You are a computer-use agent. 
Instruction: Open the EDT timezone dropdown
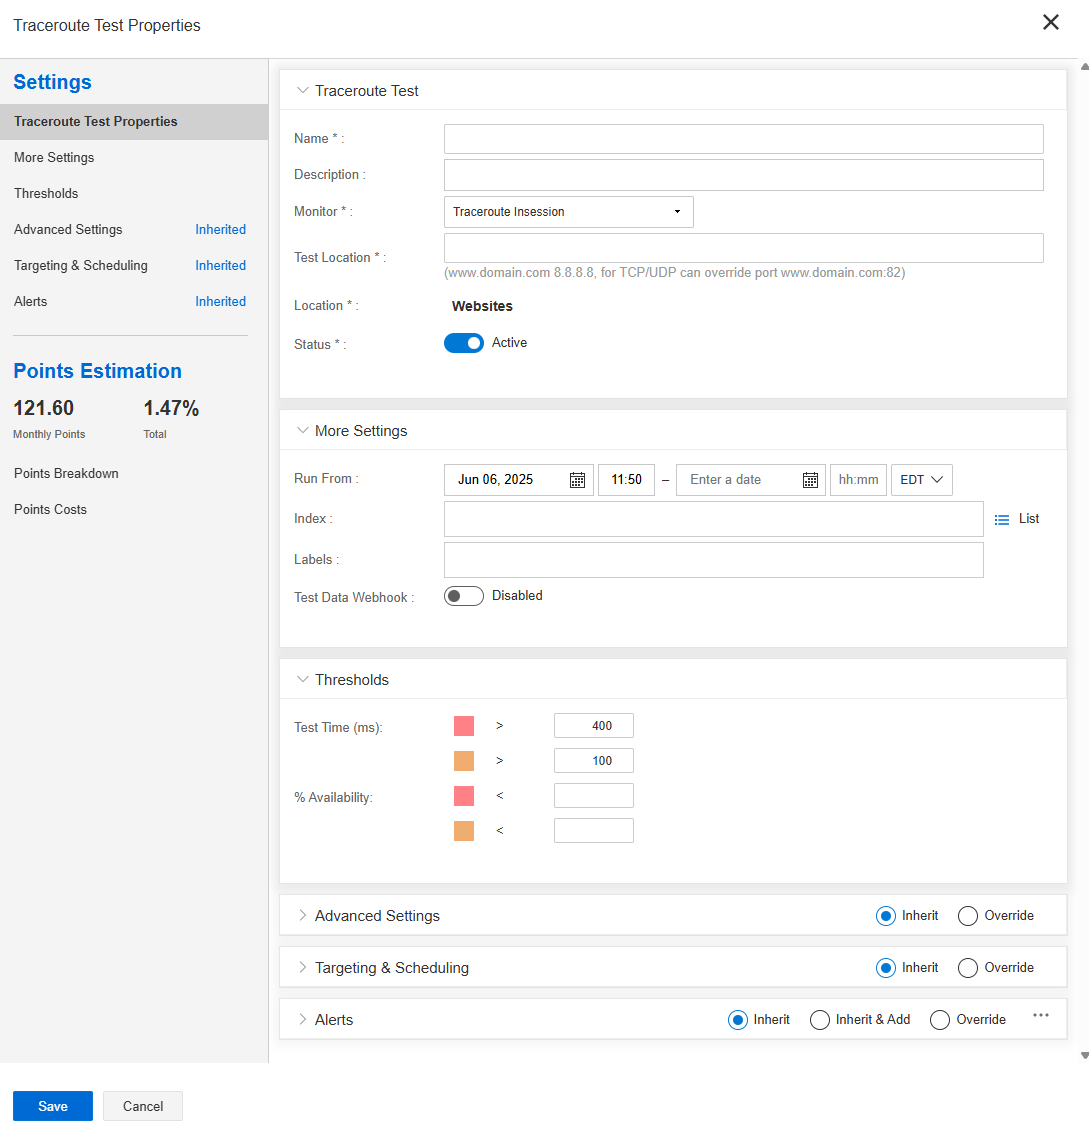tap(921, 480)
